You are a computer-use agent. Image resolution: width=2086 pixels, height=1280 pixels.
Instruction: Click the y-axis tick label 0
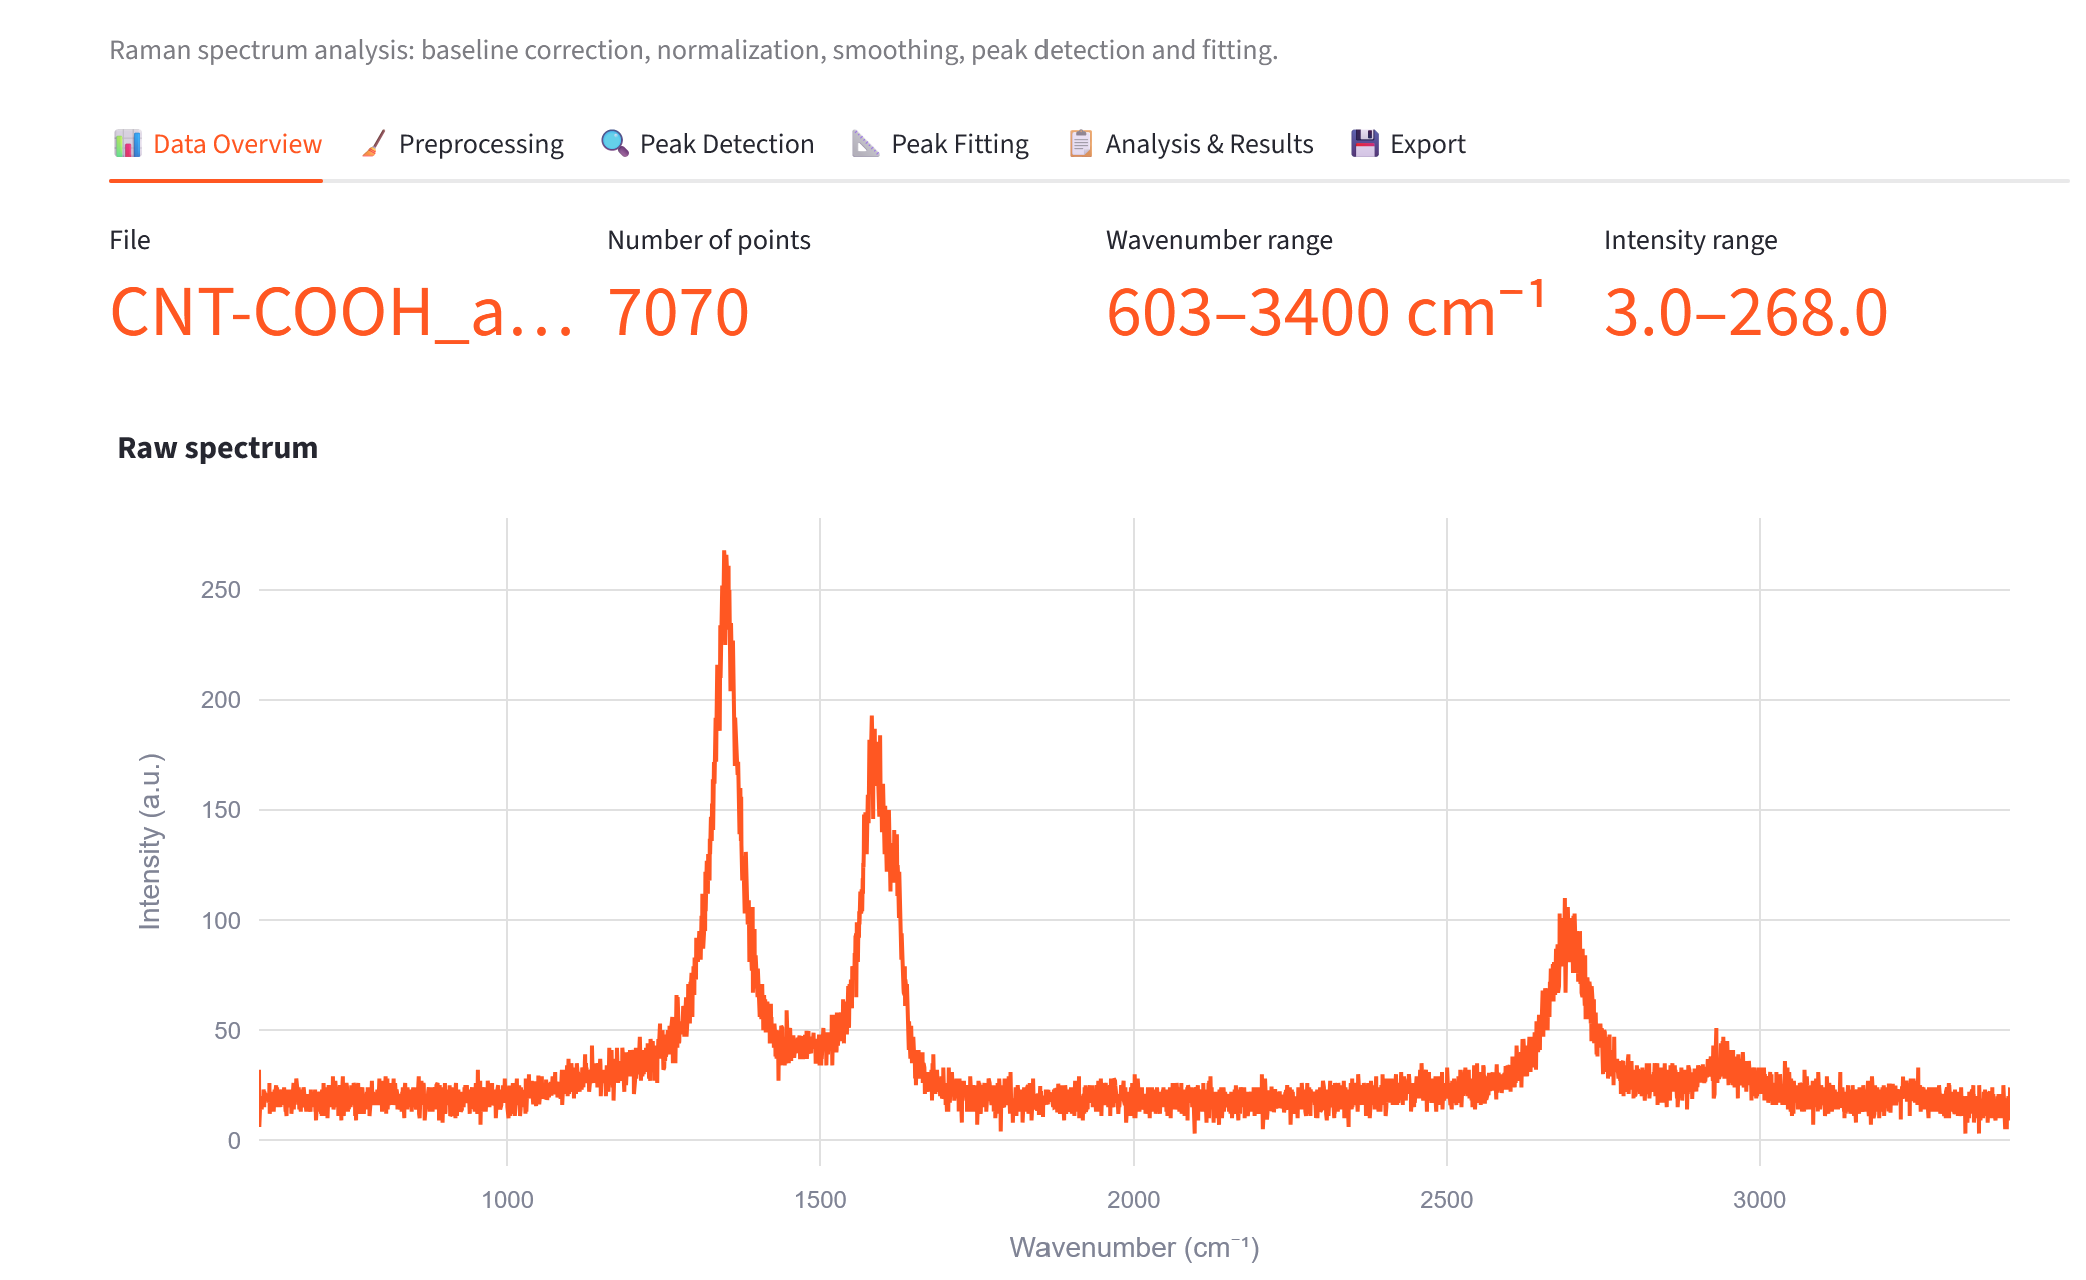[234, 1141]
